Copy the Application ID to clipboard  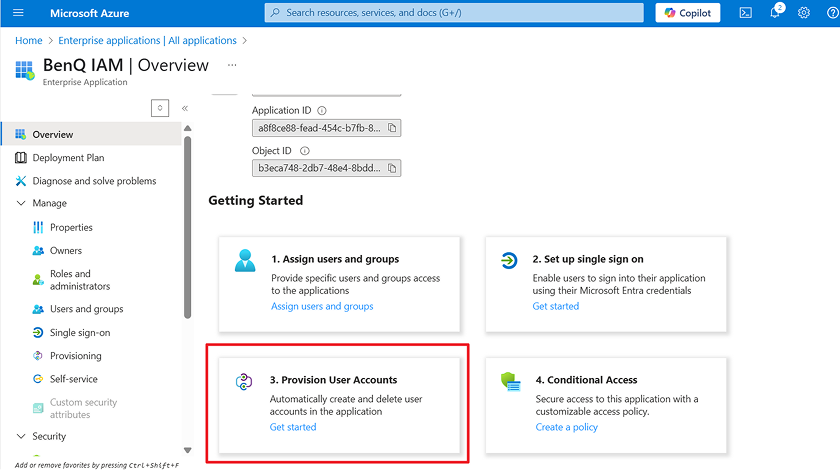393,128
